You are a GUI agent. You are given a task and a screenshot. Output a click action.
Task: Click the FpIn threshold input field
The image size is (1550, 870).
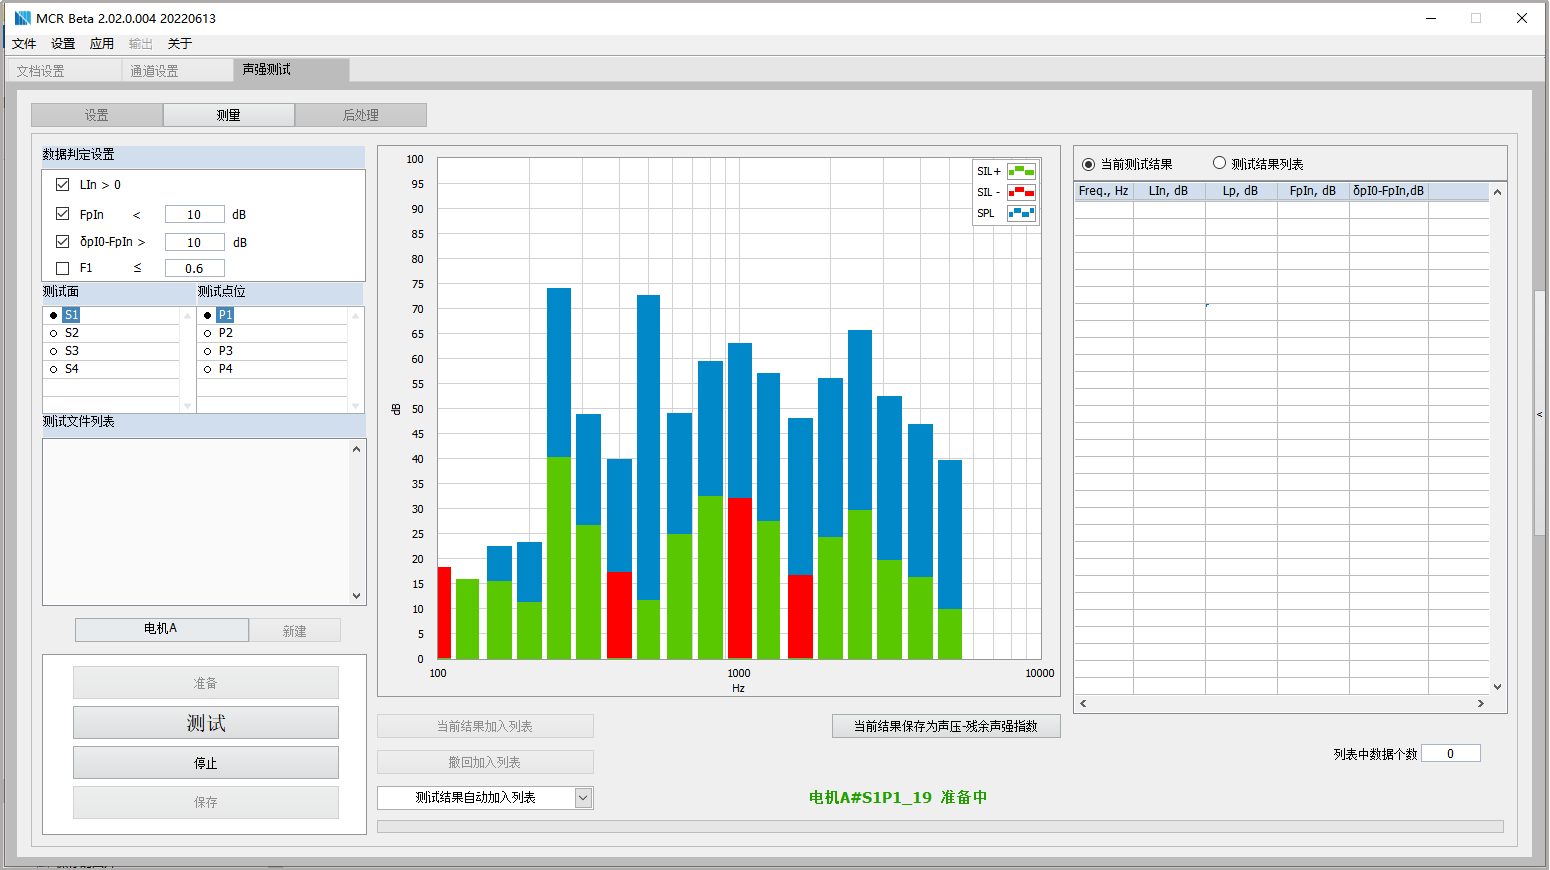pos(194,214)
